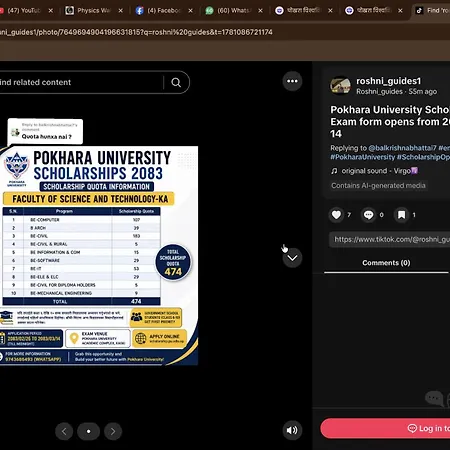Focus the Find related content search field
This screenshot has height=450, width=450.
pyautogui.click(x=80, y=82)
